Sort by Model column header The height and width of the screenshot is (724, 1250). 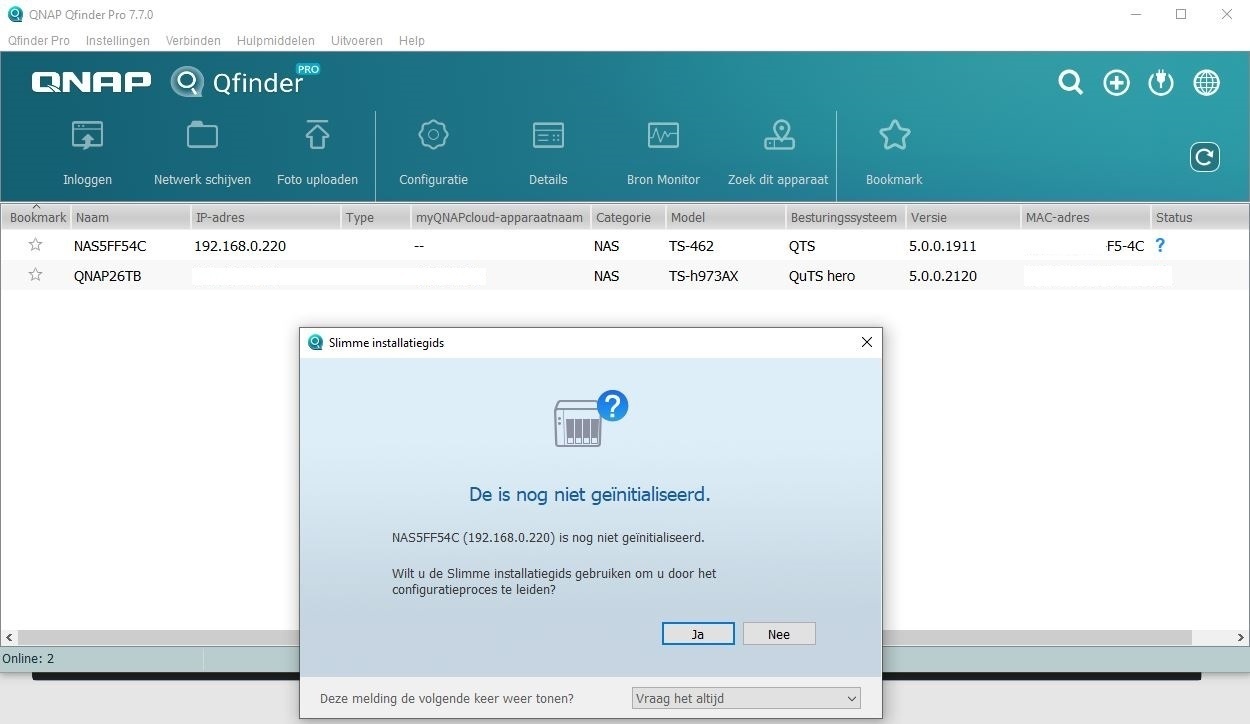tap(726, 217)
